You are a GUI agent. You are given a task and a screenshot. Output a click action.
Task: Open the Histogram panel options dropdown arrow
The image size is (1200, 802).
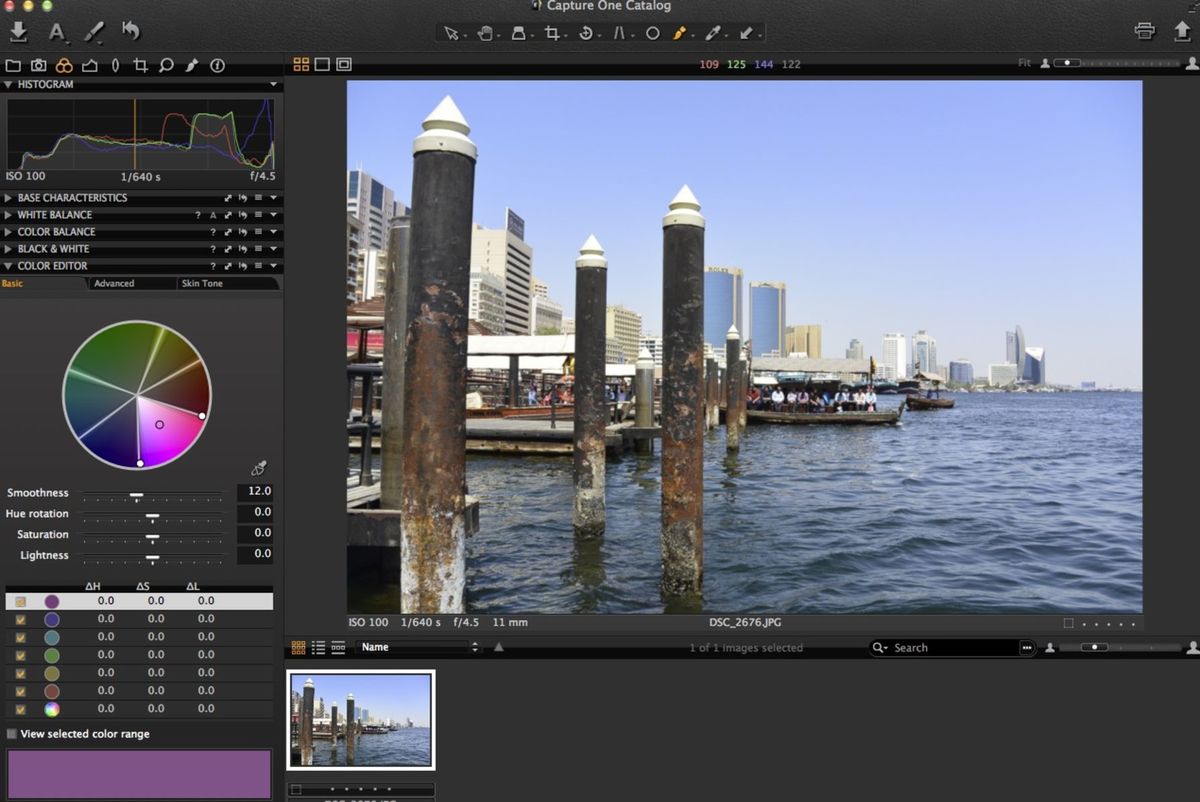[x=274, y=85]
